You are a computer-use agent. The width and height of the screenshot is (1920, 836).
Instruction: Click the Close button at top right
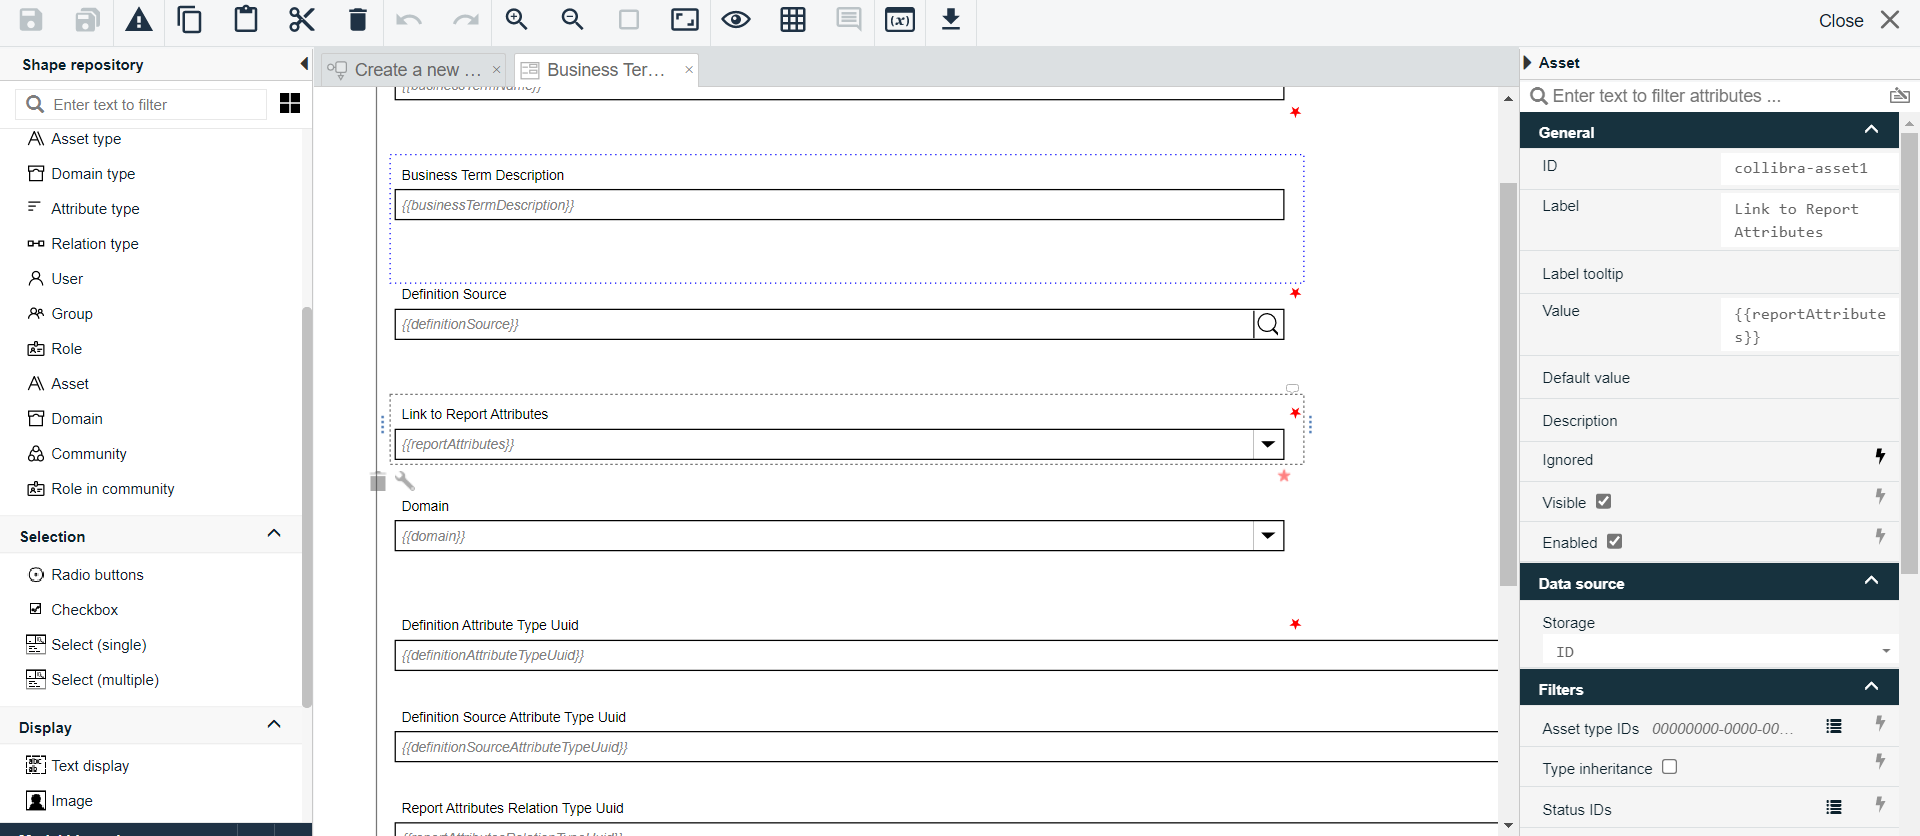coord(1859,20)
